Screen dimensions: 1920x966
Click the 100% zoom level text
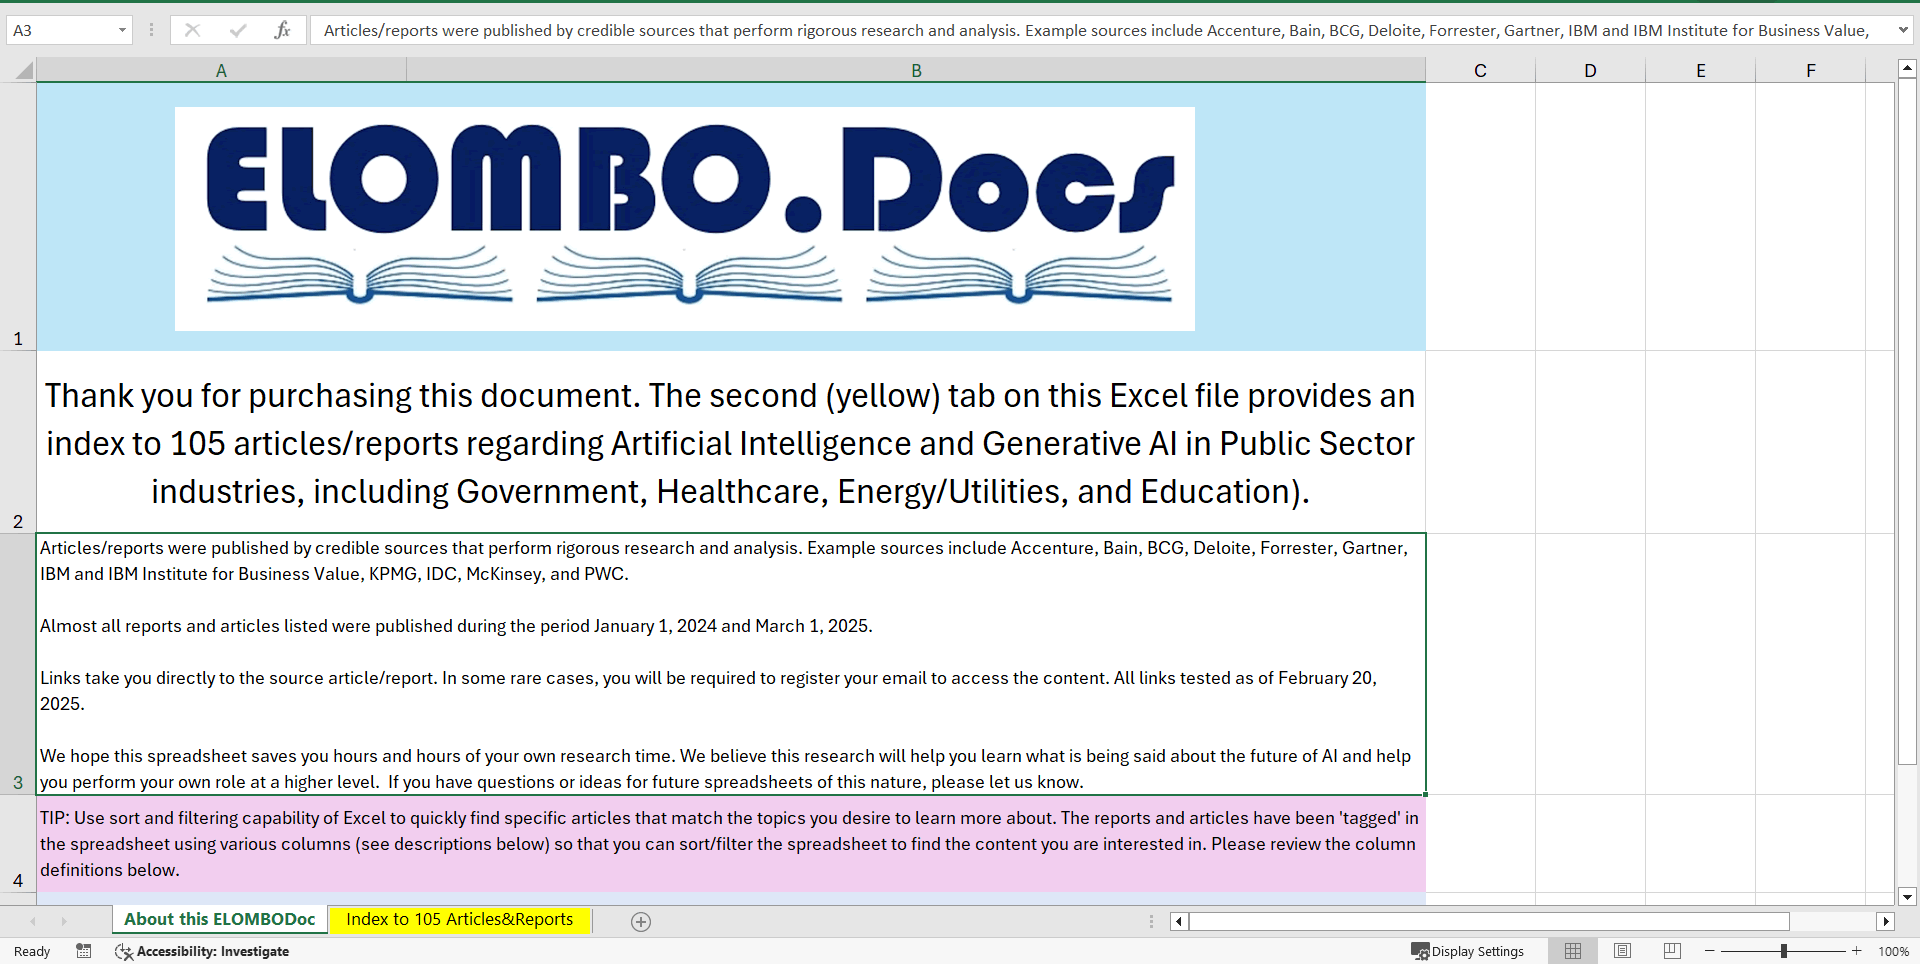coord(1893,952)
